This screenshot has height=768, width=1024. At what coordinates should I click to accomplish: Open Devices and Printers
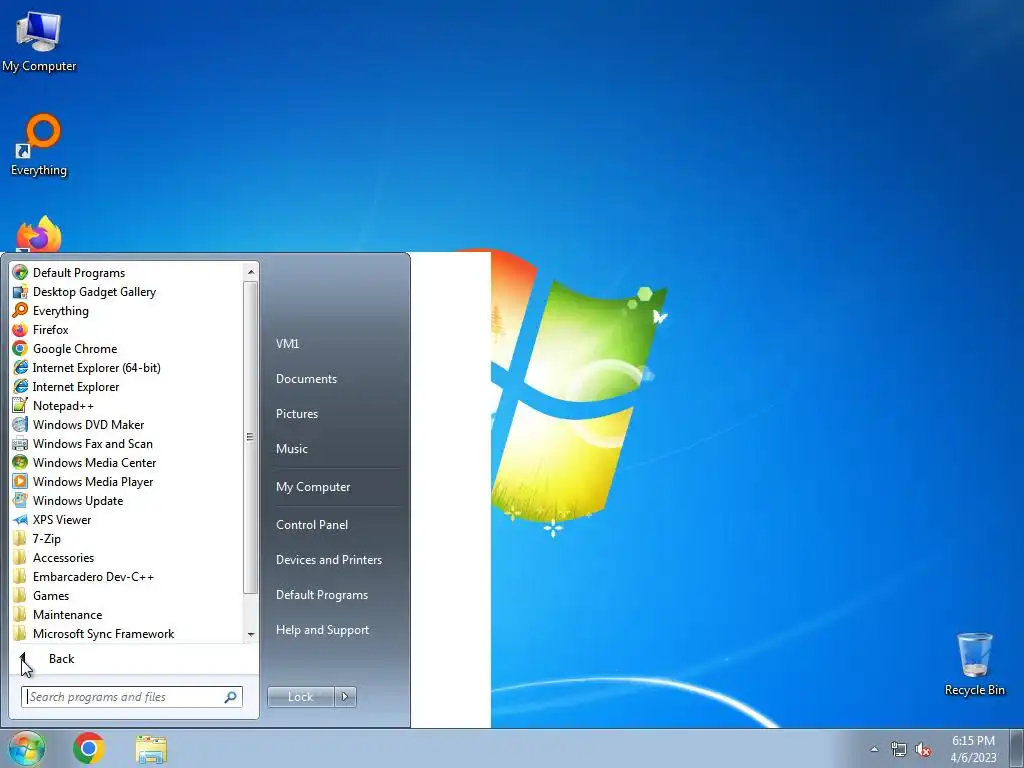coord(328,560)
